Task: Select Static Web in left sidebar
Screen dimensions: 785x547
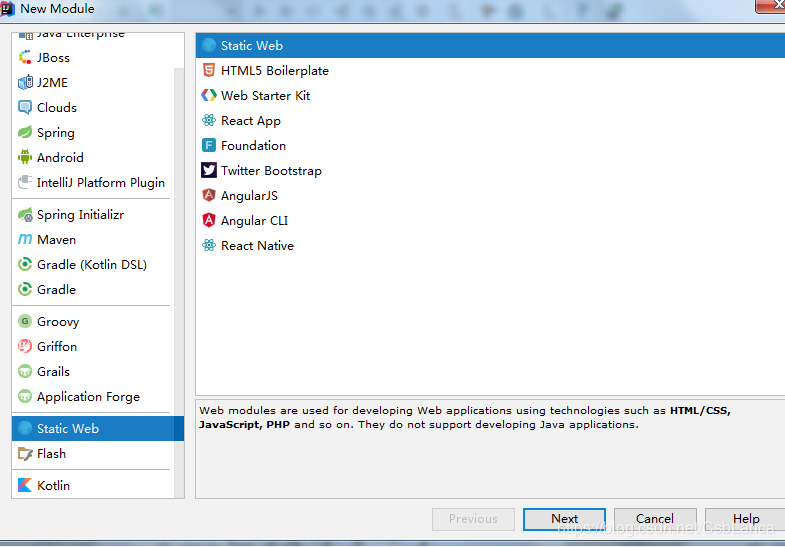Action: (x=98, y=428)
